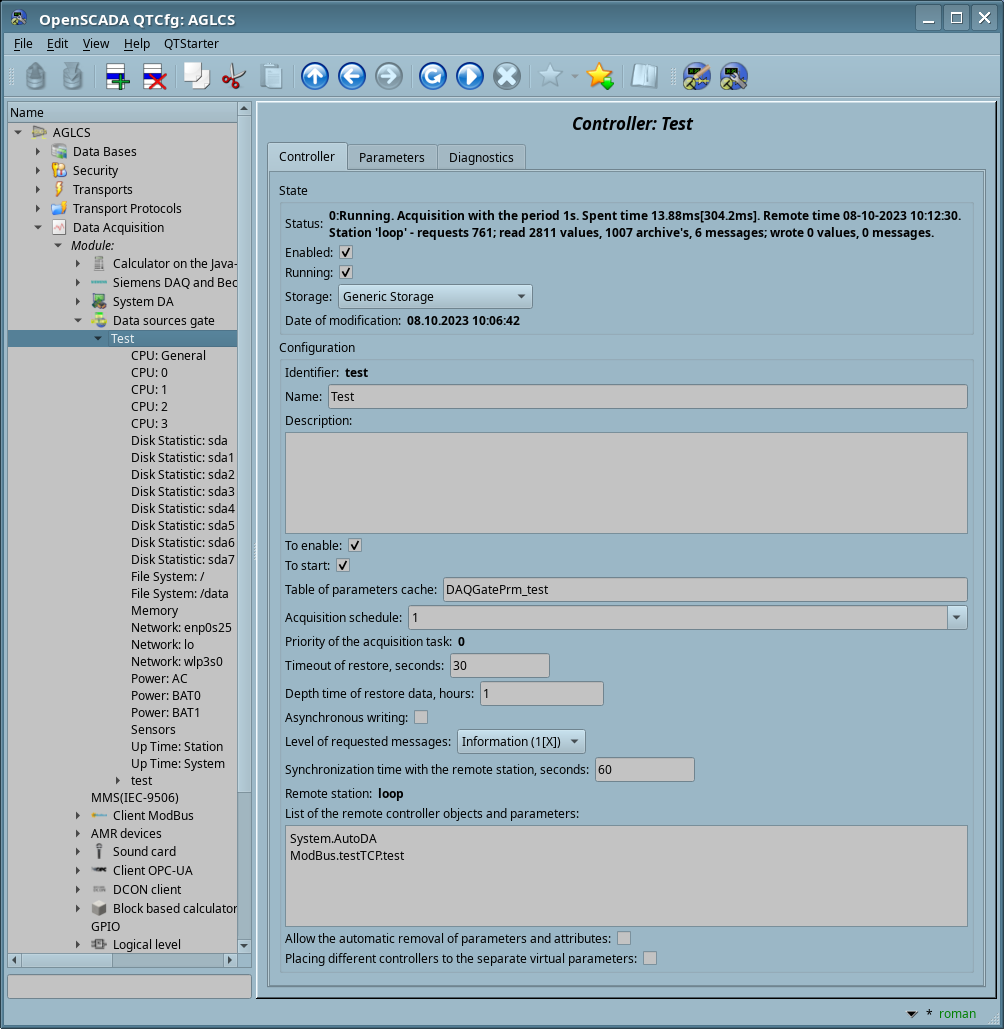Select Network: wlp3s0 tree item
Viewport: 1004px width, 1029px height.
(177, 662)
